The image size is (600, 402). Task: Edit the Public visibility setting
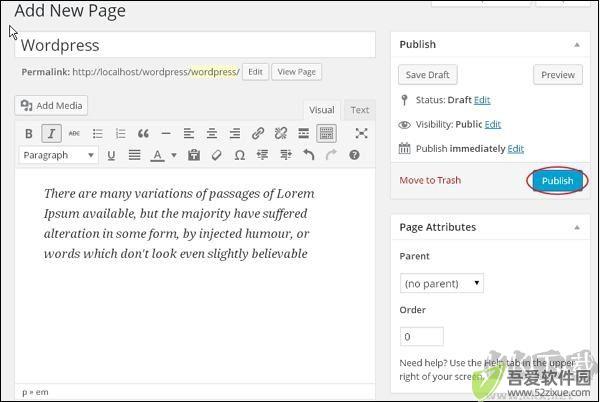click(x=492, y=124)
